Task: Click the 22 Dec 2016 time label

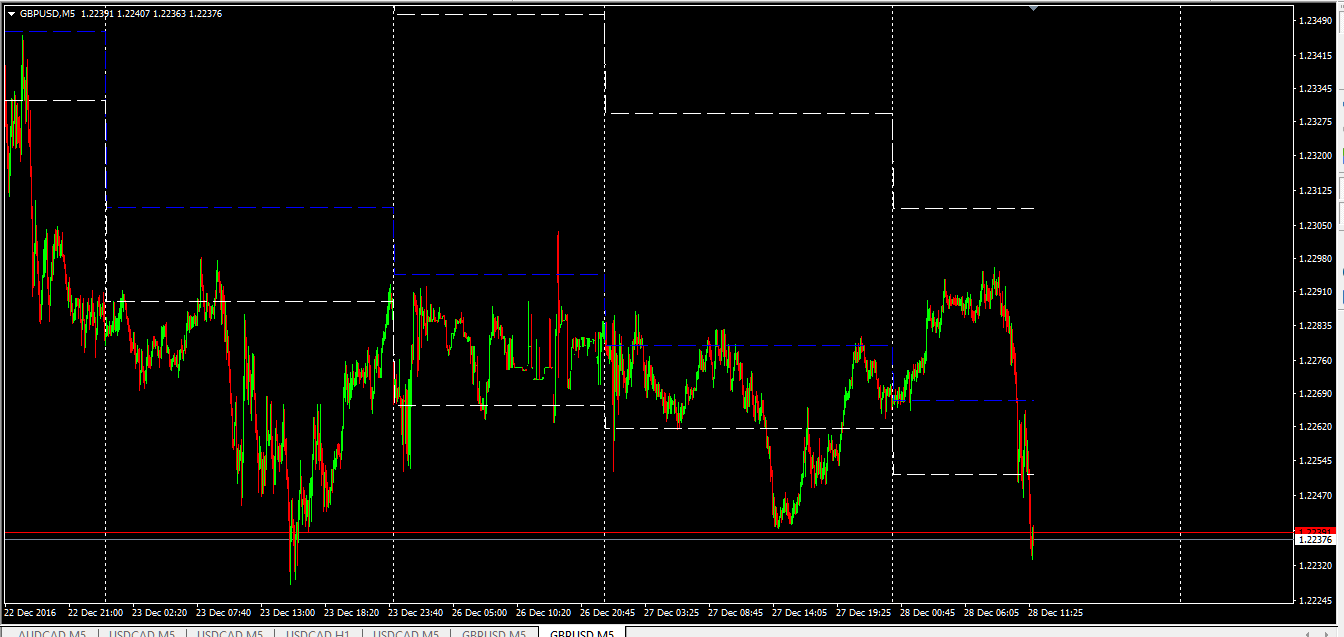Action: [x=30, y=612]
